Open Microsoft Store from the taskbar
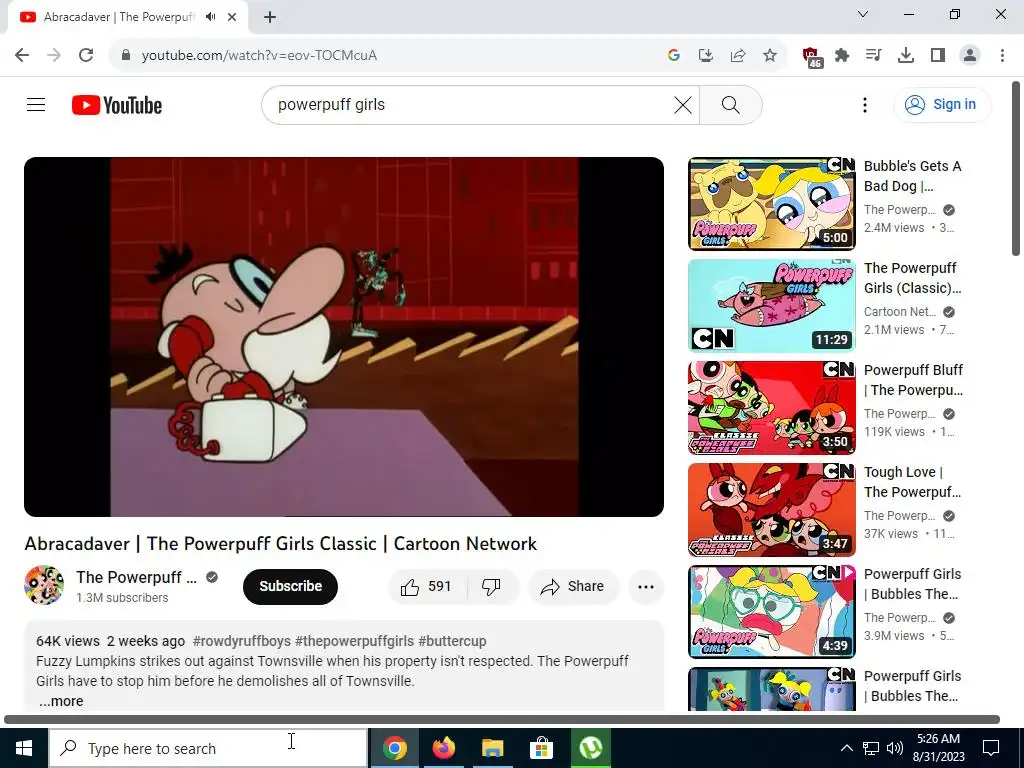This screenshot has width=1024, height=768. coord(541,748)
